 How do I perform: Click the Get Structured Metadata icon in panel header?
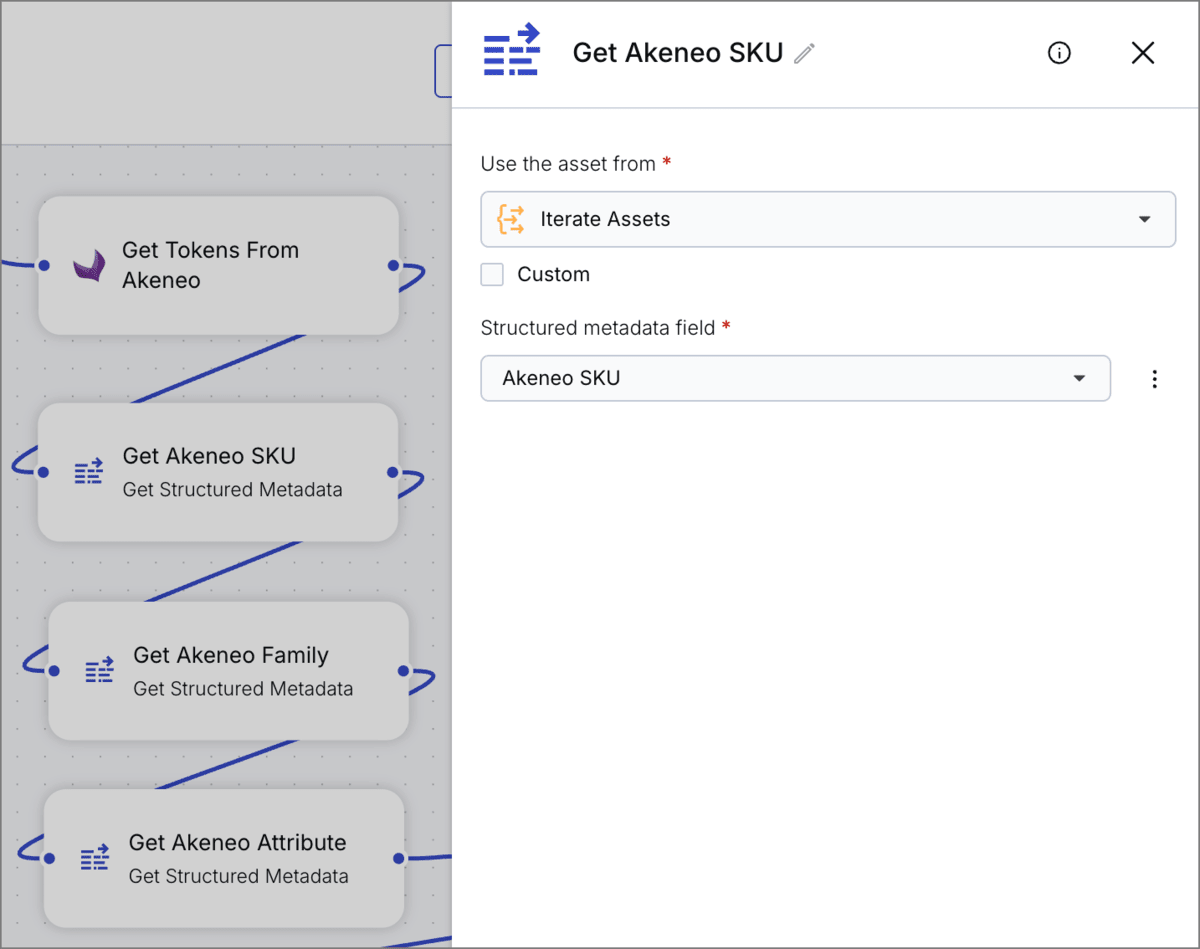click(x=511, y=50)
